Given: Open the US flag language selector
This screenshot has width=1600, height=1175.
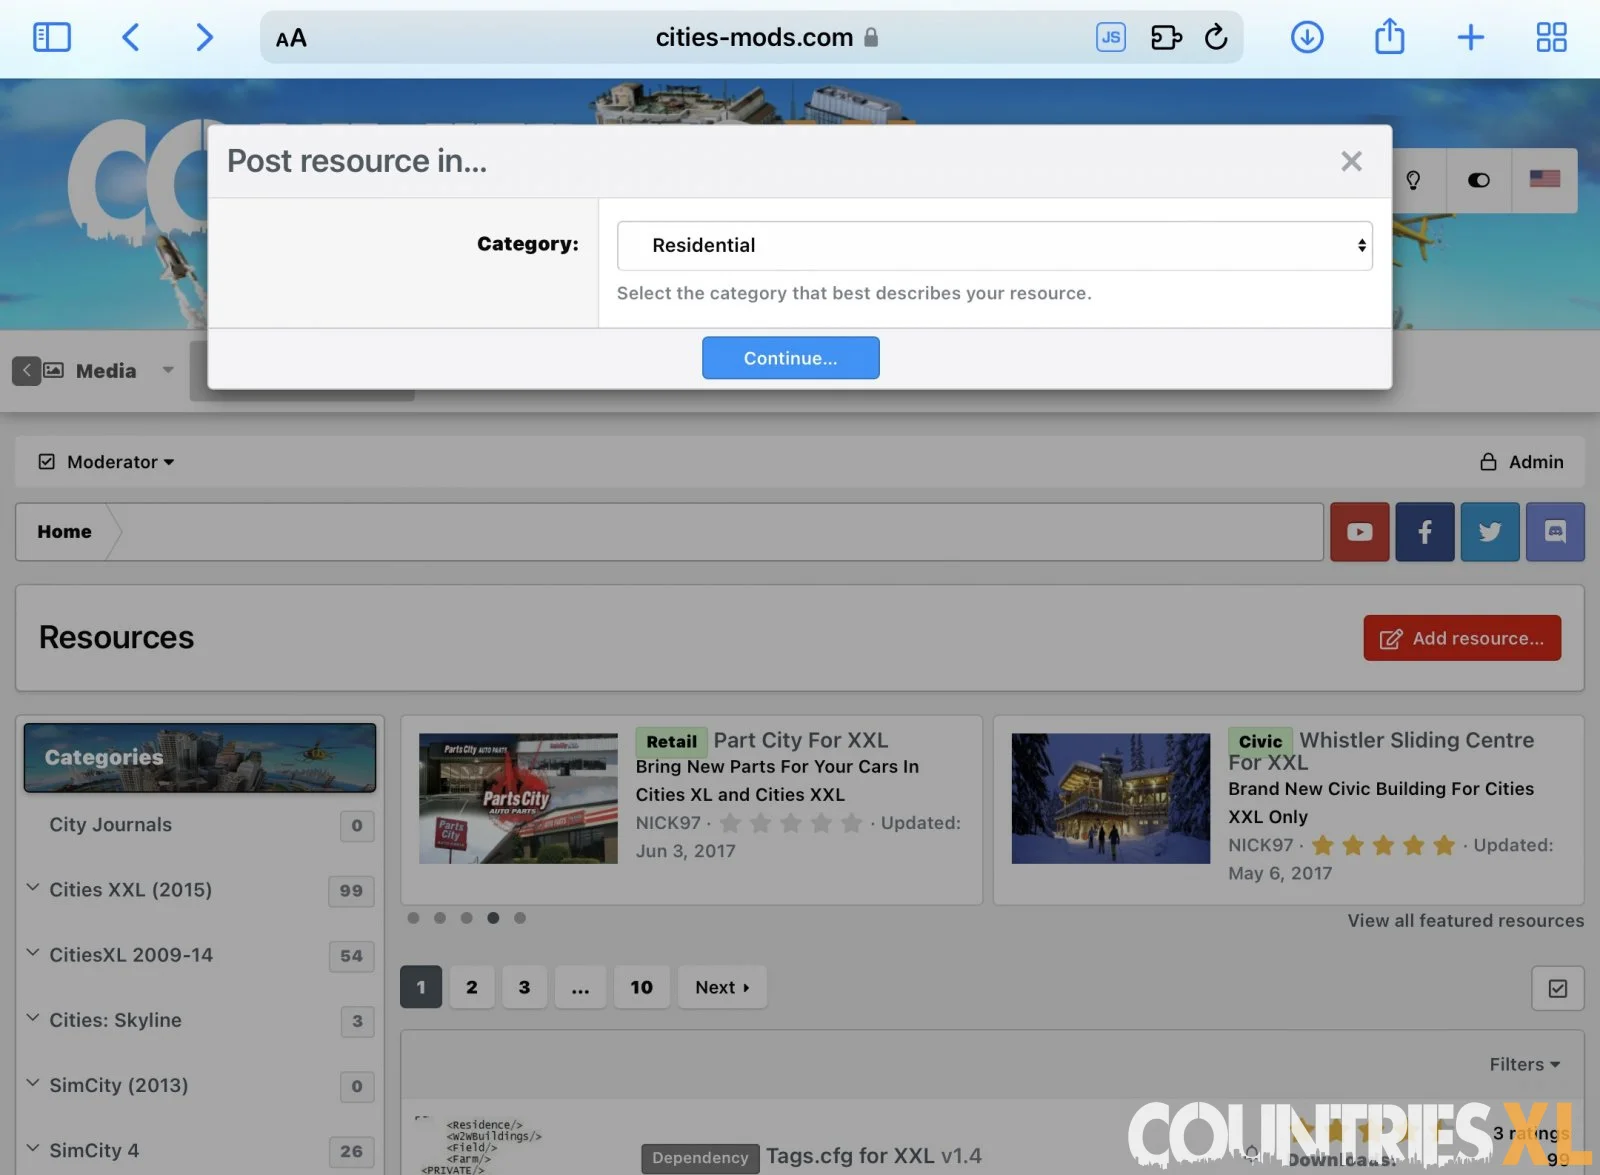Looking at the screenshot, I should [x=1544, y=179].
